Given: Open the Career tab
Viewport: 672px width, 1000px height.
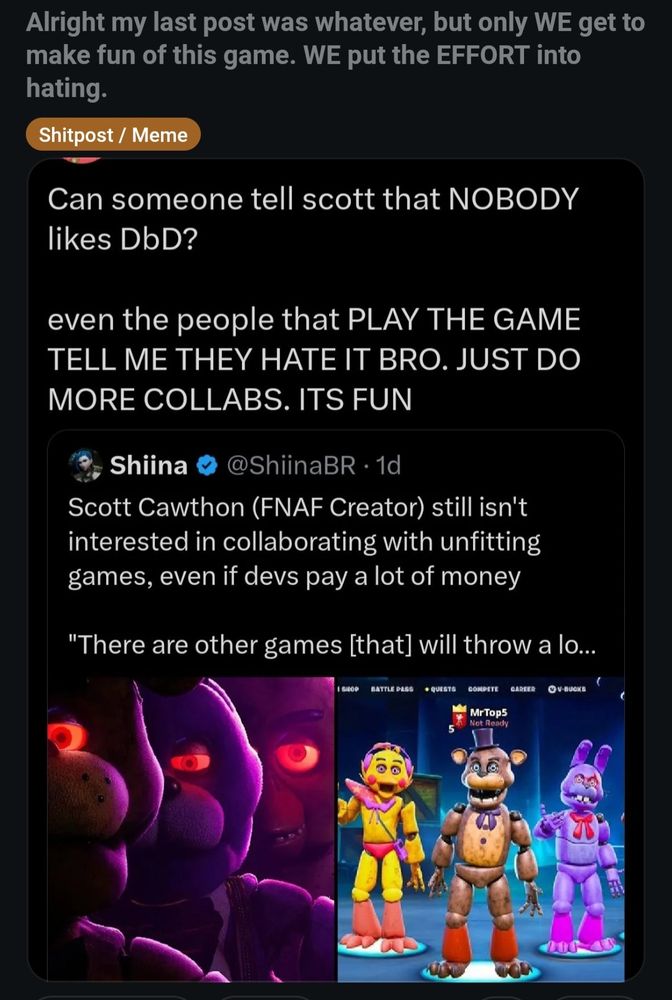Looking at the screenshot, I should (523, 689).
